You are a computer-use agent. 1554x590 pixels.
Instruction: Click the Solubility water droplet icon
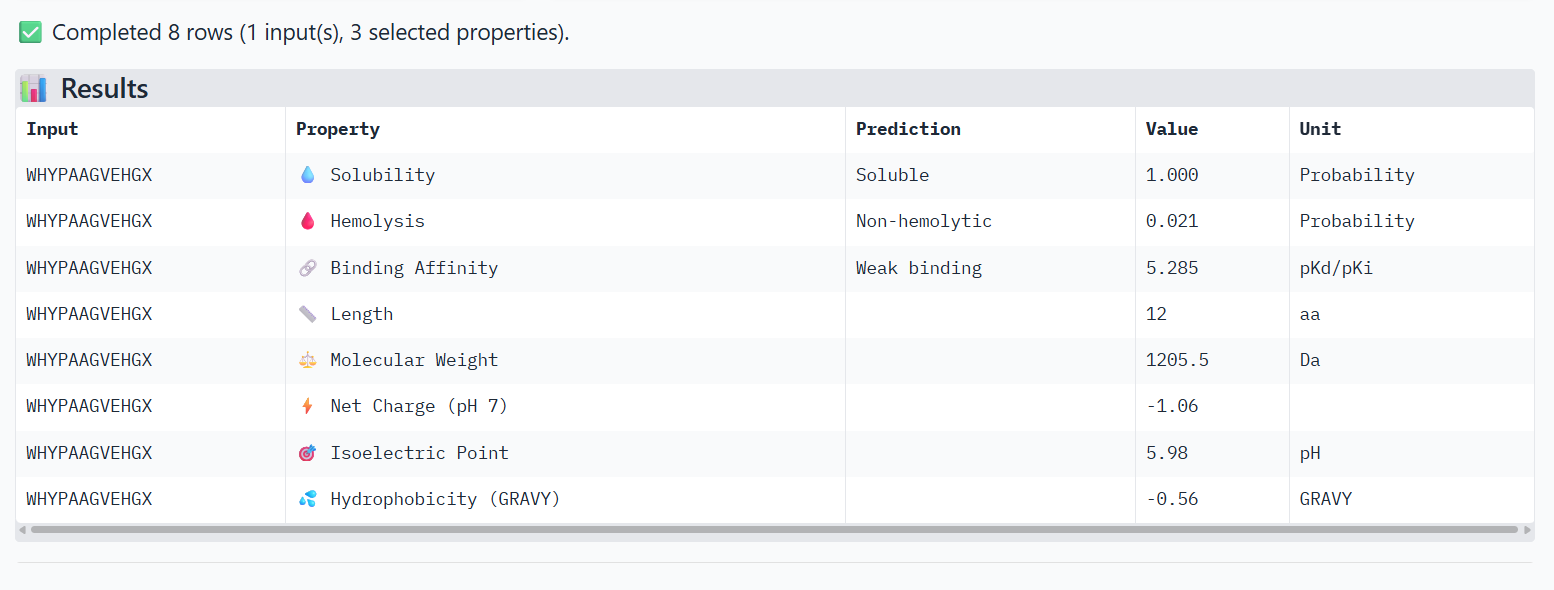pos(310,174)
